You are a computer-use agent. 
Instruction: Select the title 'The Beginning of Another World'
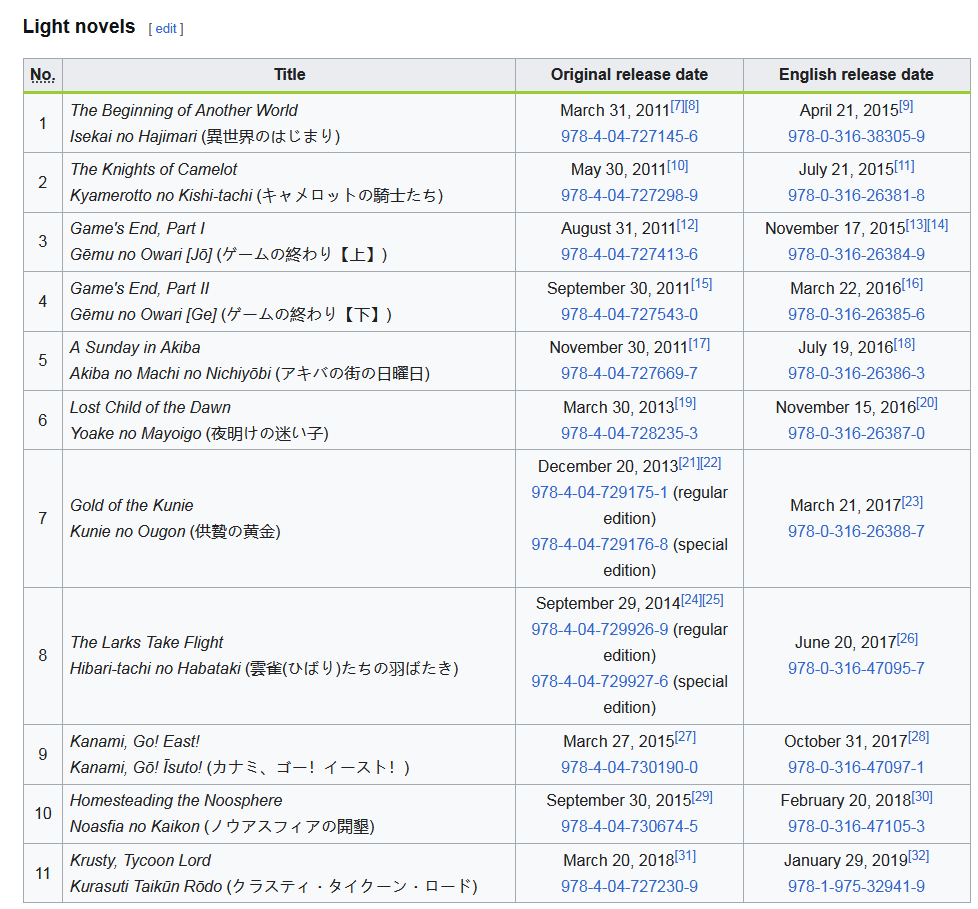(184, 110)
